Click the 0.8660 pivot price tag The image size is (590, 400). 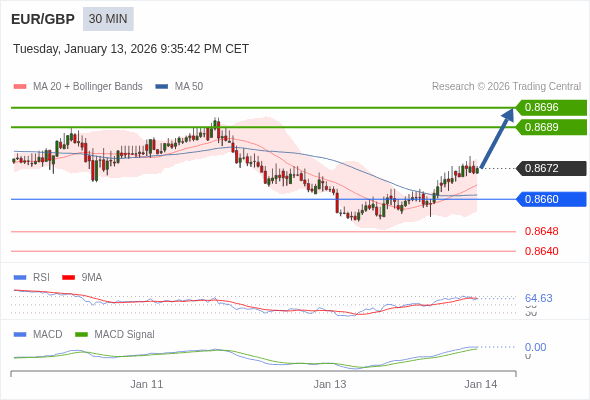pyautogui.click(x=551, y=199)
